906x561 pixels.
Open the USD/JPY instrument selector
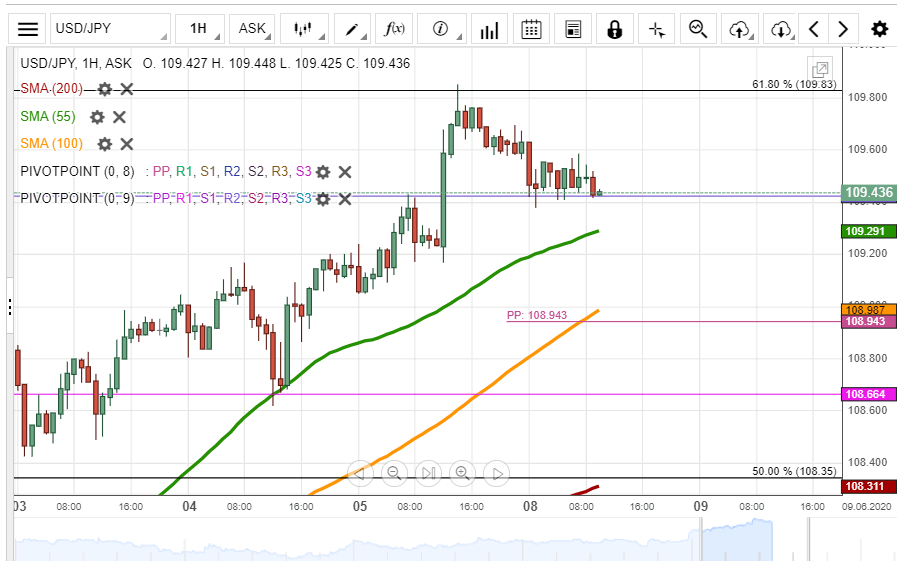[110, 29]
